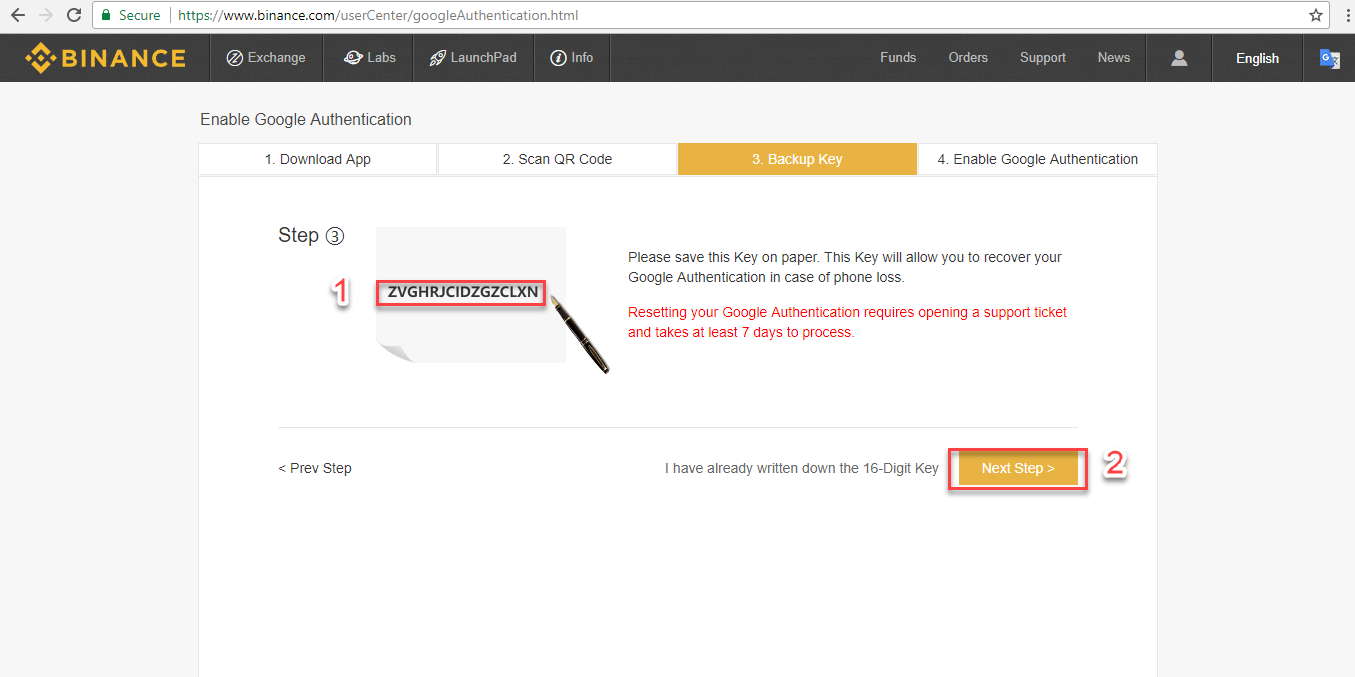Open the English language selector
The height and width of the screenshot is (677, 1355).
pyautogui.click(x=1257, y=58)
